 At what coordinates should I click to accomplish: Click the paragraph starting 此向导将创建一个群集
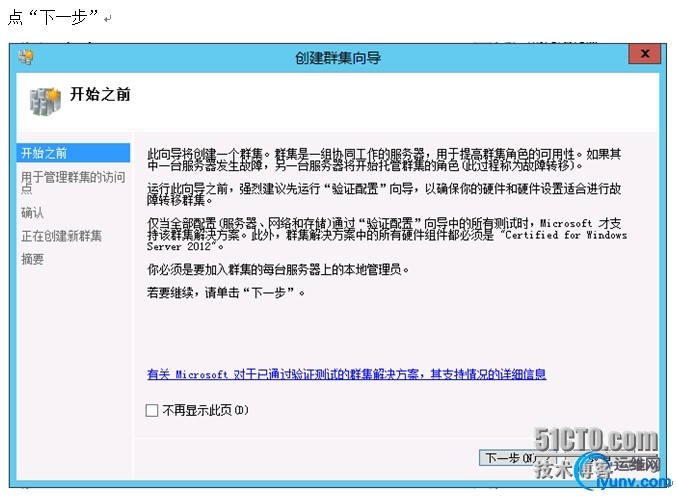pos(384,159)
